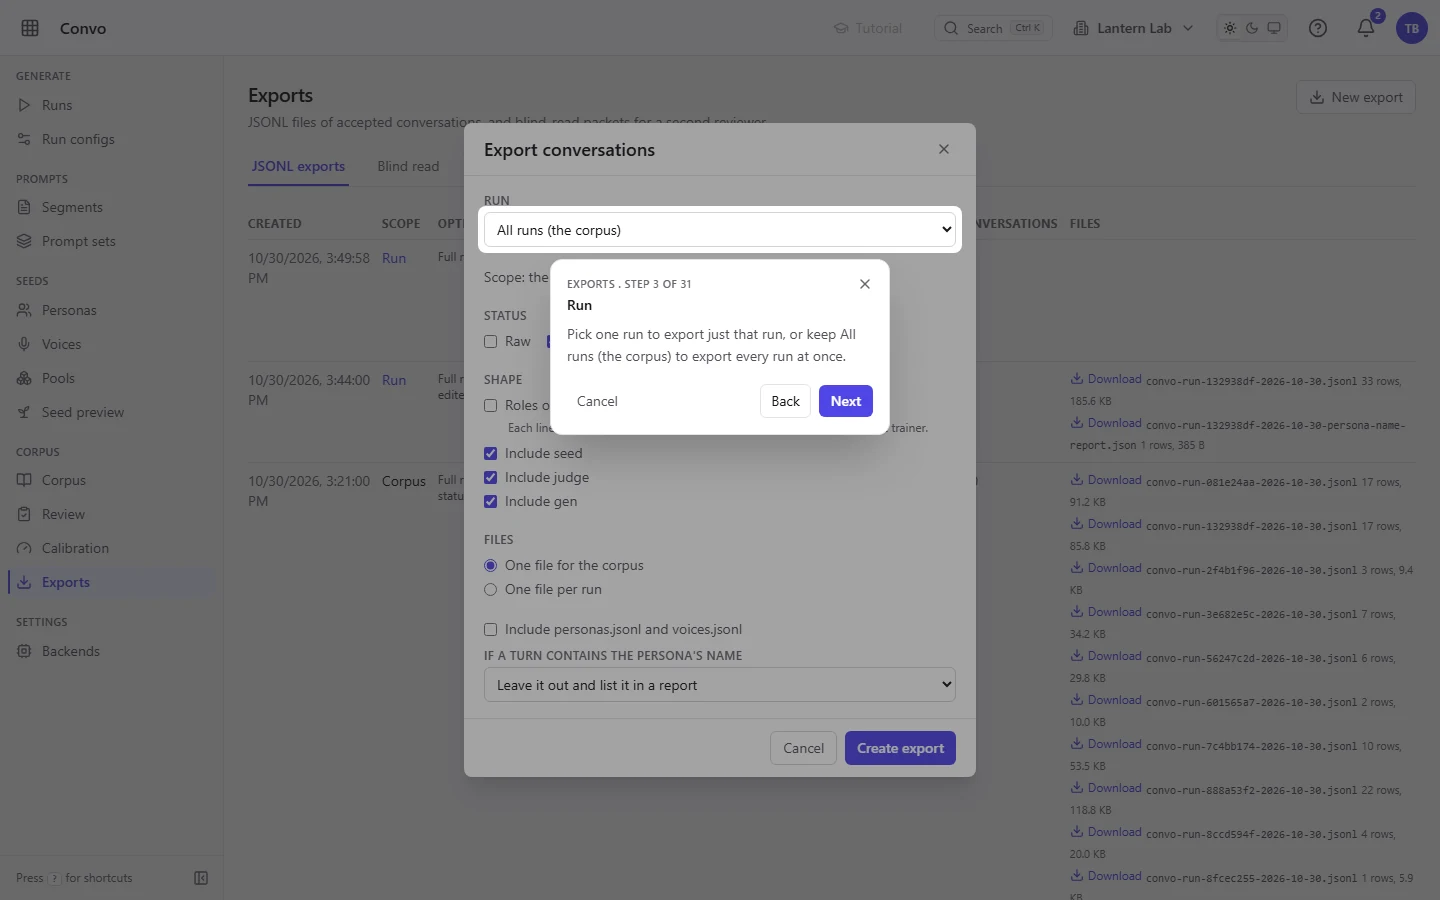Download convo-run-081e24aa jsonl file
Screen dimensions: 1440x900
pyautogui.click(x=1106, y=480)
